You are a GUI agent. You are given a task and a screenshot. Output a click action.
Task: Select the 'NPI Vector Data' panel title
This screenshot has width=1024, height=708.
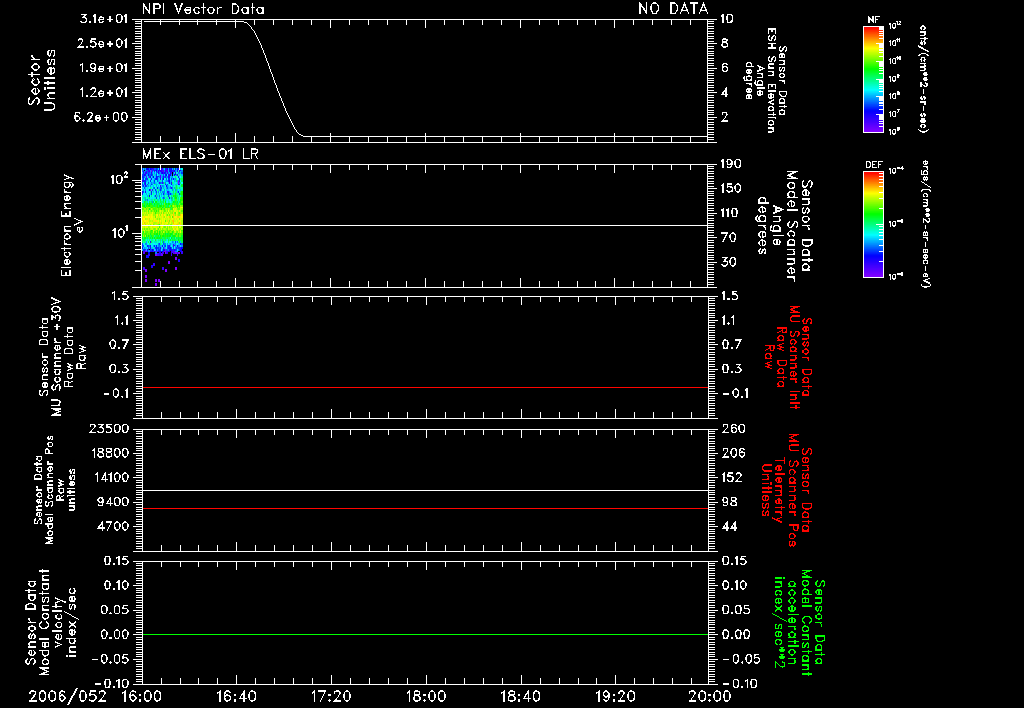[x=204, y=9]
